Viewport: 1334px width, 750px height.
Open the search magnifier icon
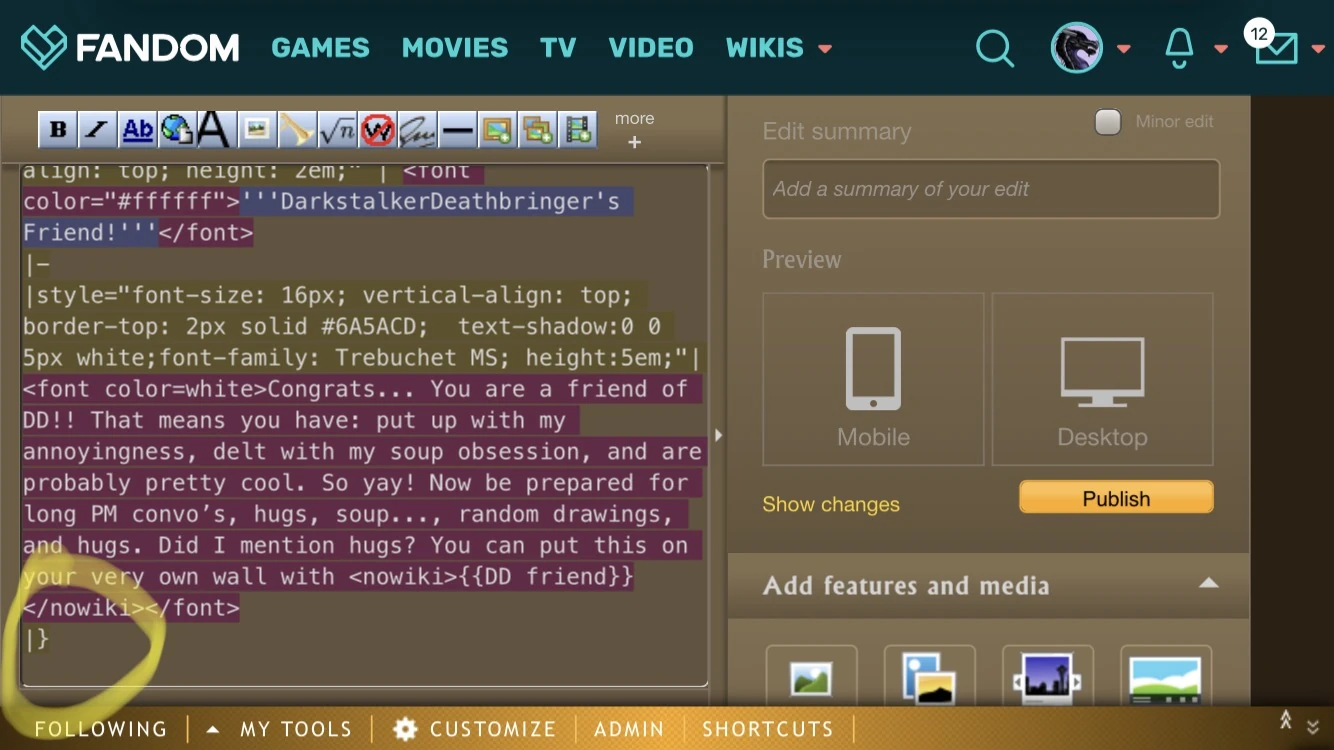[x=994, y=47]
